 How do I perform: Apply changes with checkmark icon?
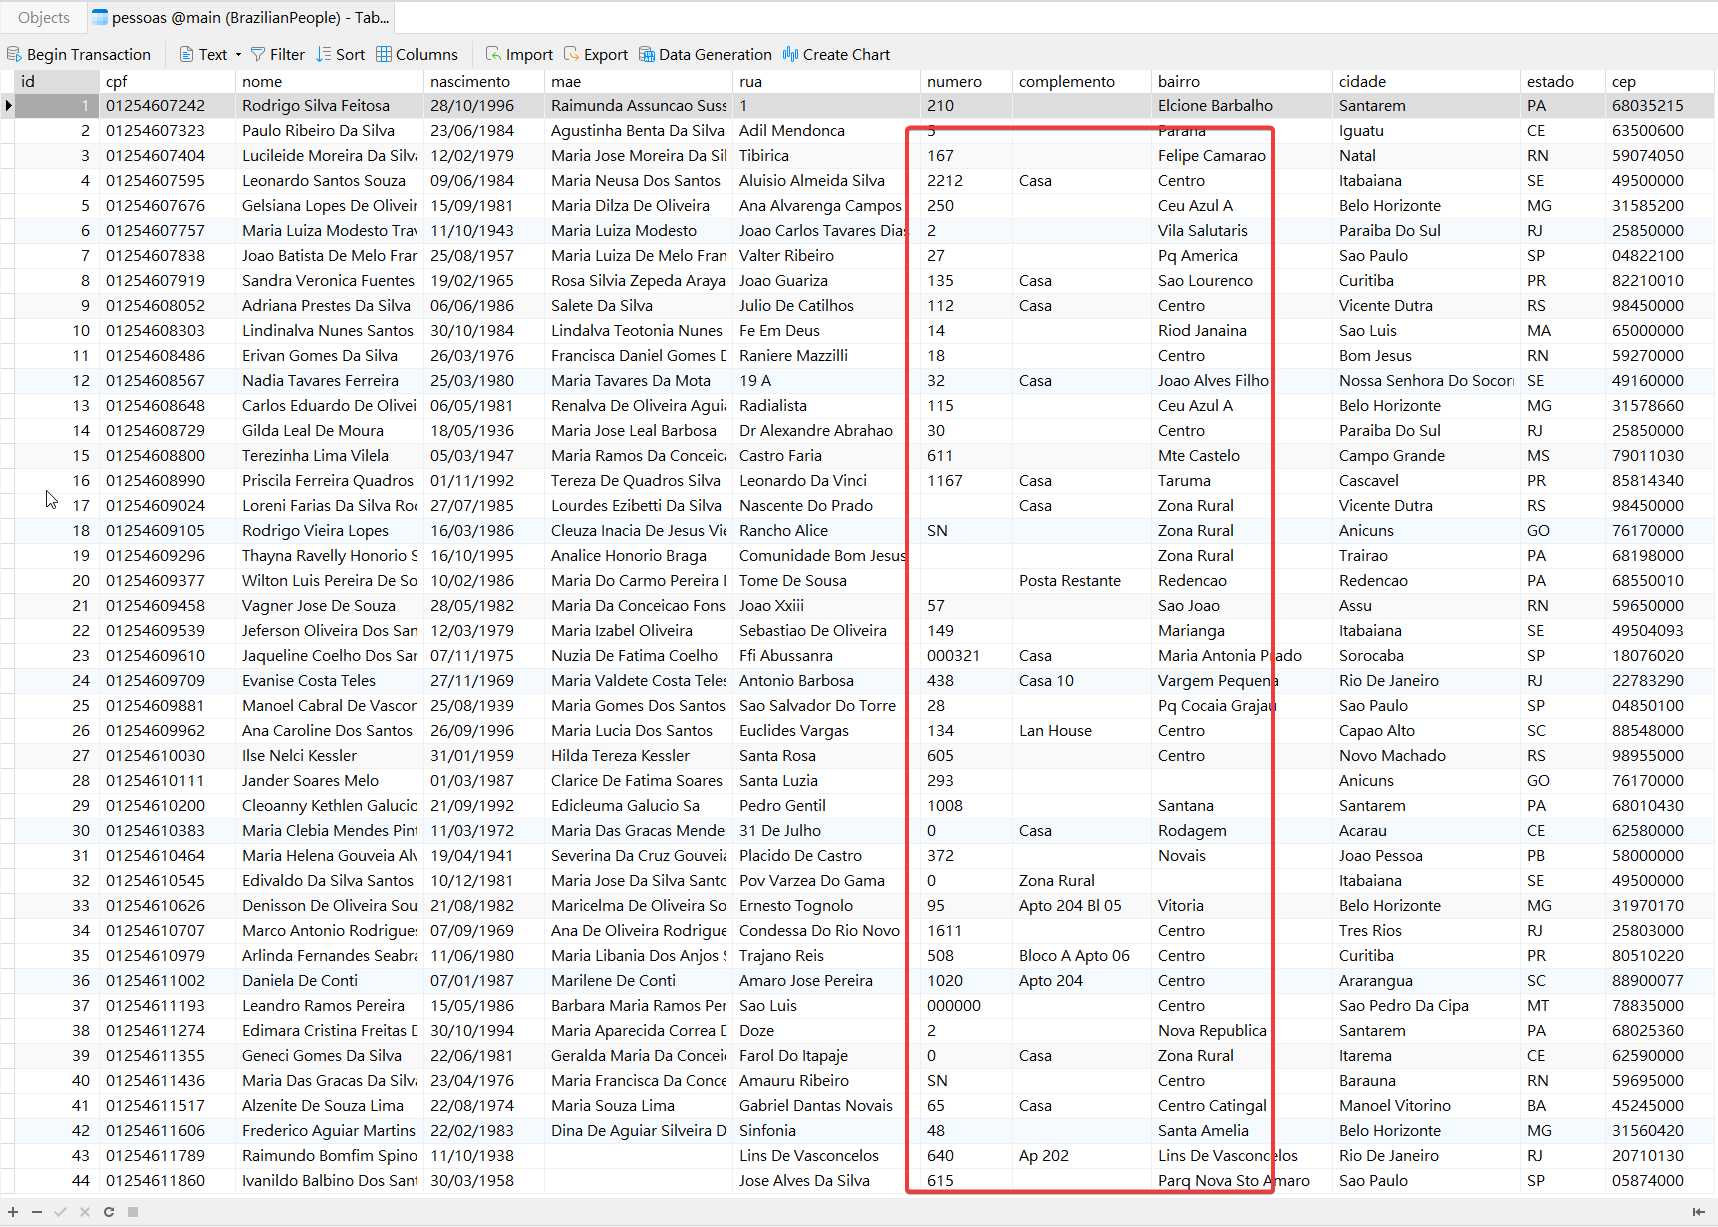(60, 1212)
